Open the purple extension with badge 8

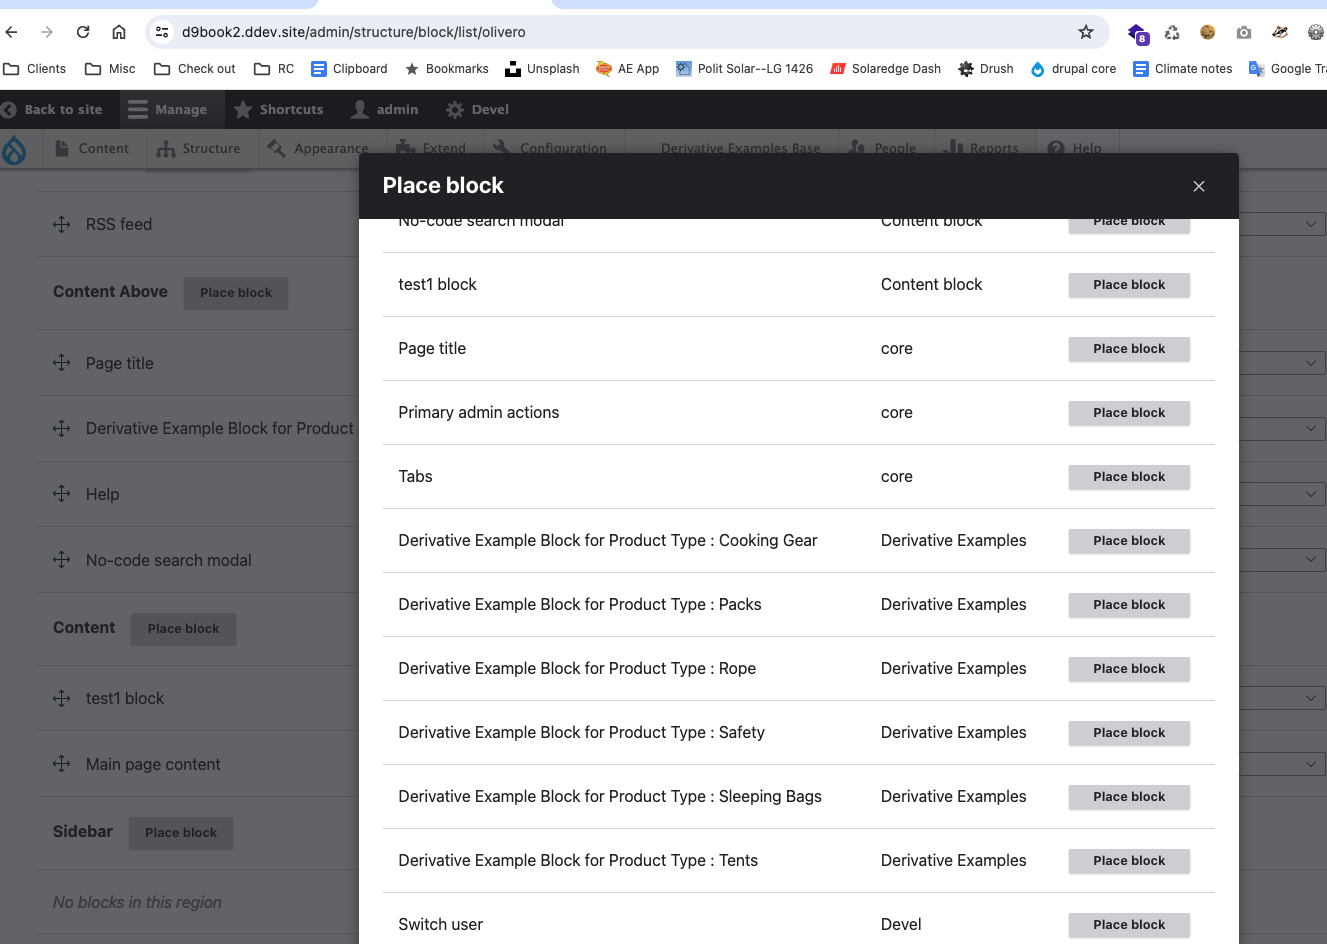tap(1138, 33)
